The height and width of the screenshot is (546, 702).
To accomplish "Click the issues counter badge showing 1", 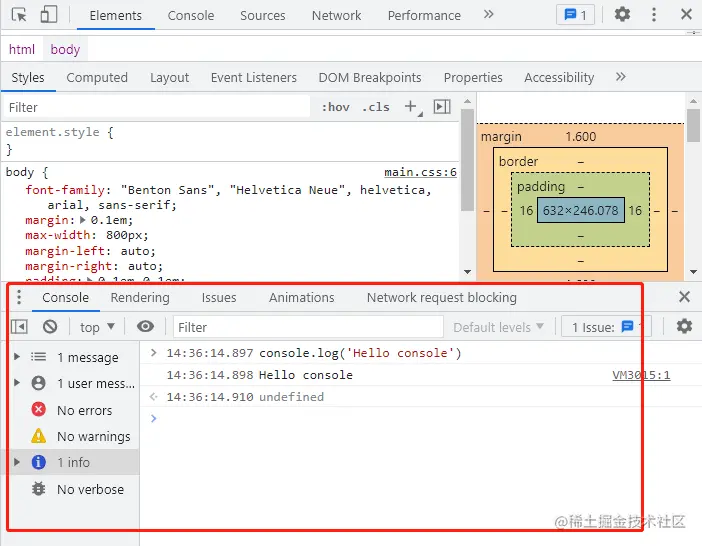I will click(575, 15).
